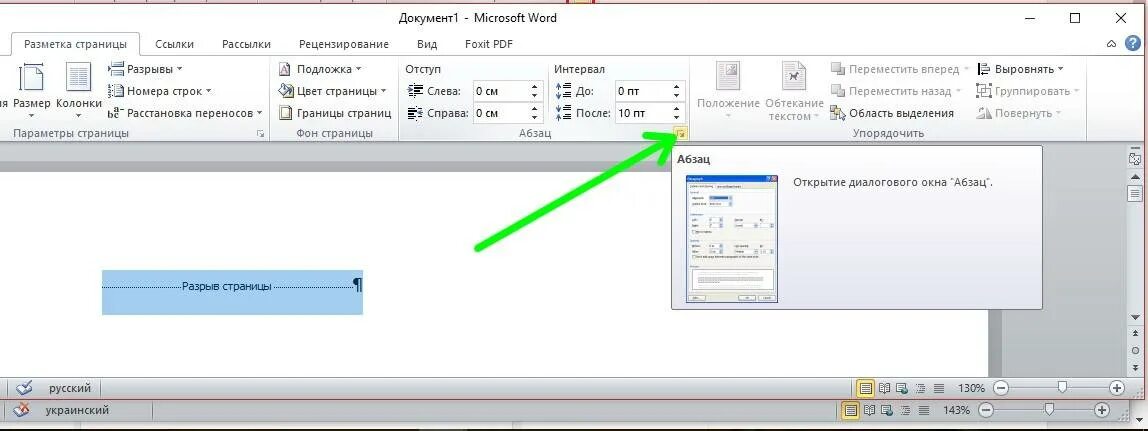Switch to the Ссылки tab

174,44
